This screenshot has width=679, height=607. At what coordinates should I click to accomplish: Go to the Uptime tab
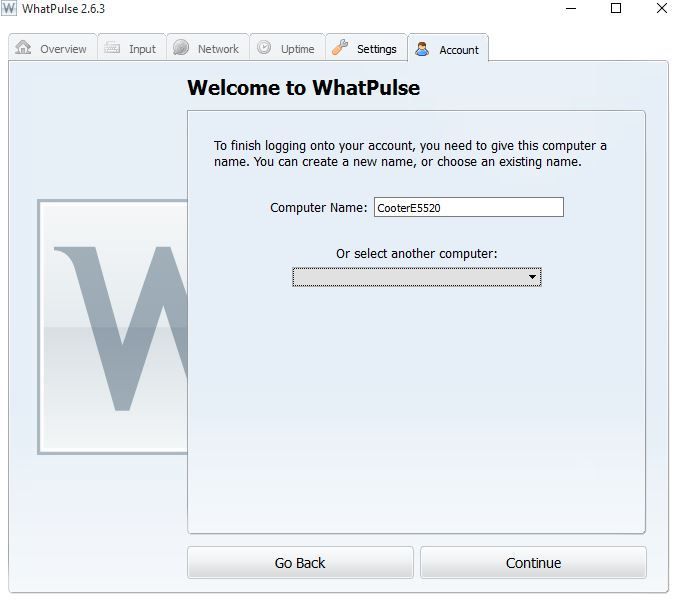(x=287, y=48)
